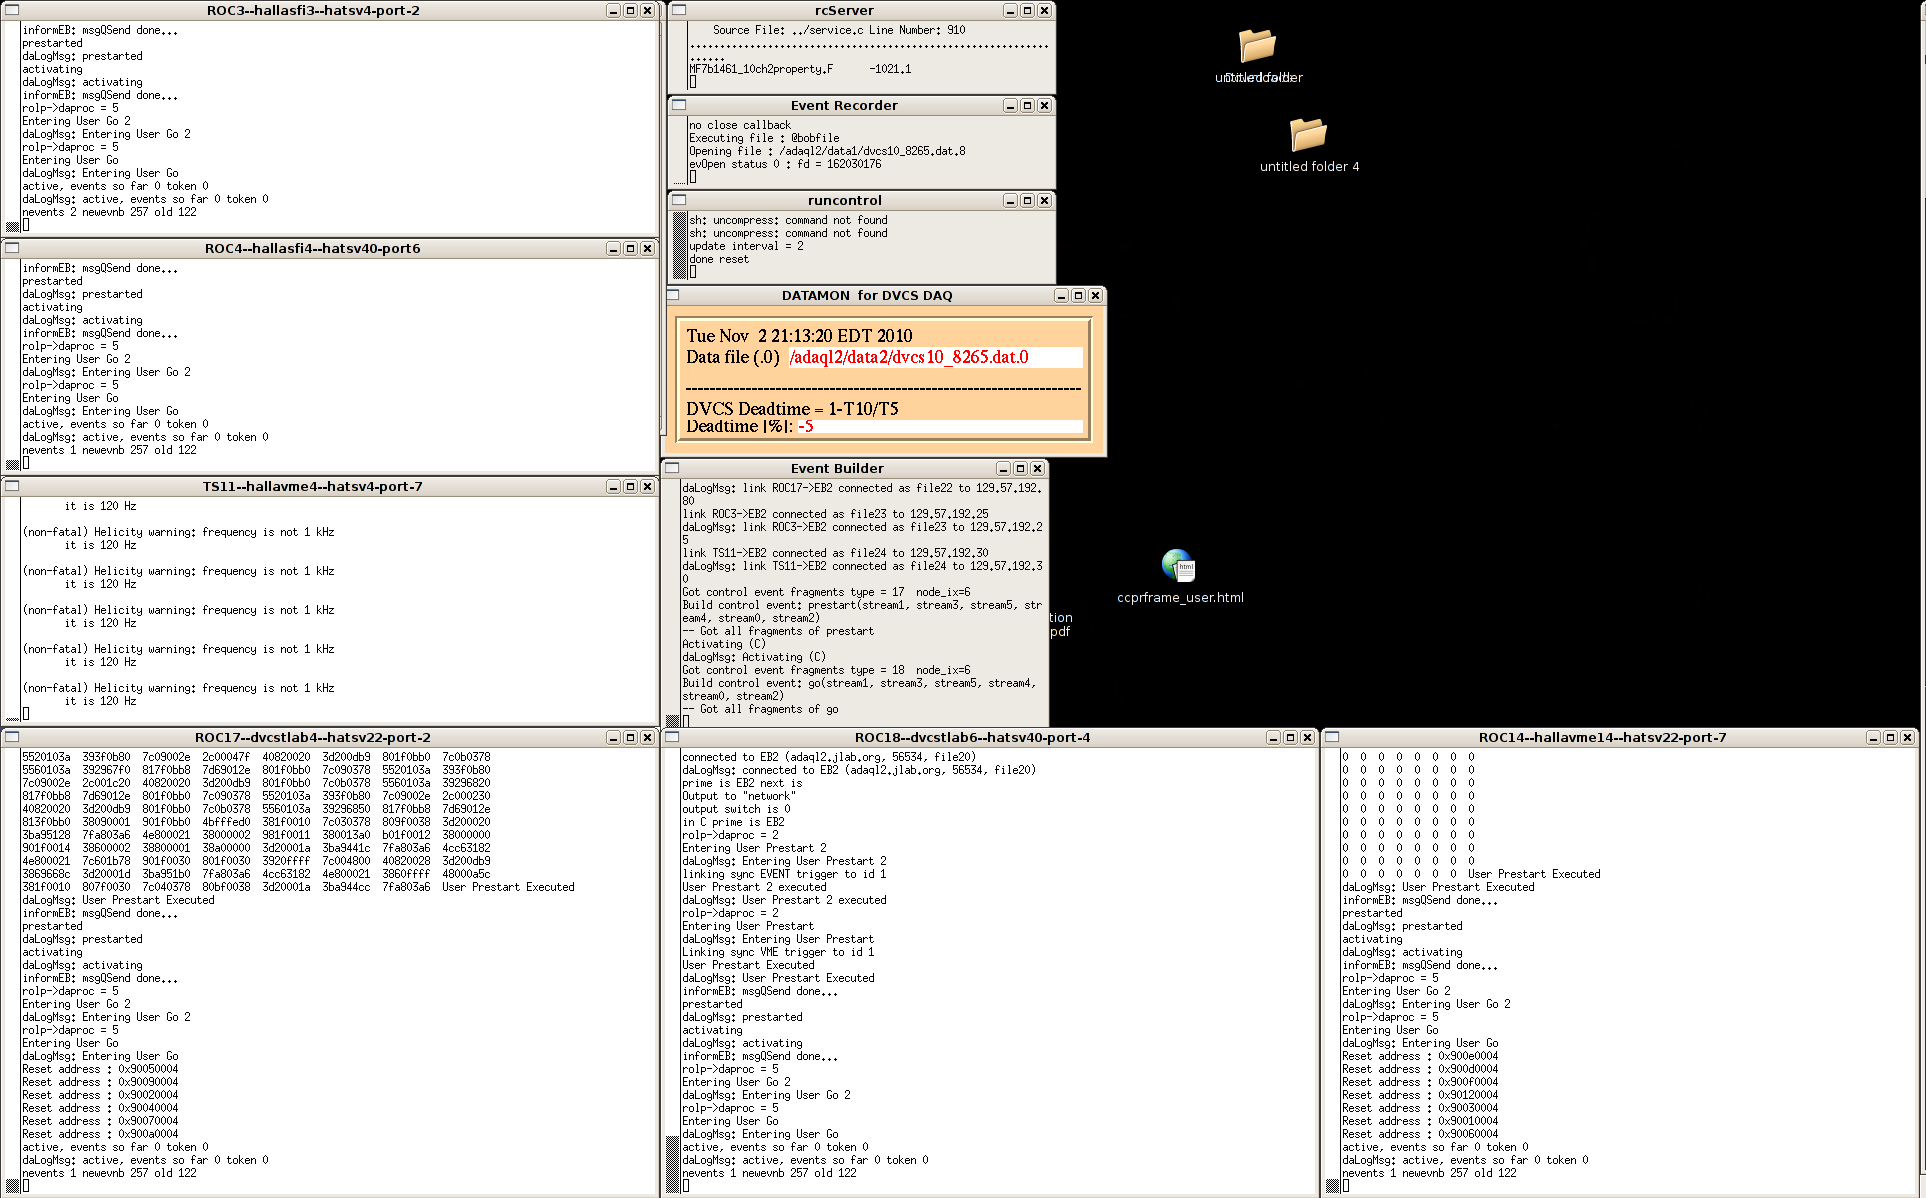Click 'DVCS Deadtime = 1-T10/T5' text
The width and height of the screenshot is (1926, 1198).
[792, 408]
